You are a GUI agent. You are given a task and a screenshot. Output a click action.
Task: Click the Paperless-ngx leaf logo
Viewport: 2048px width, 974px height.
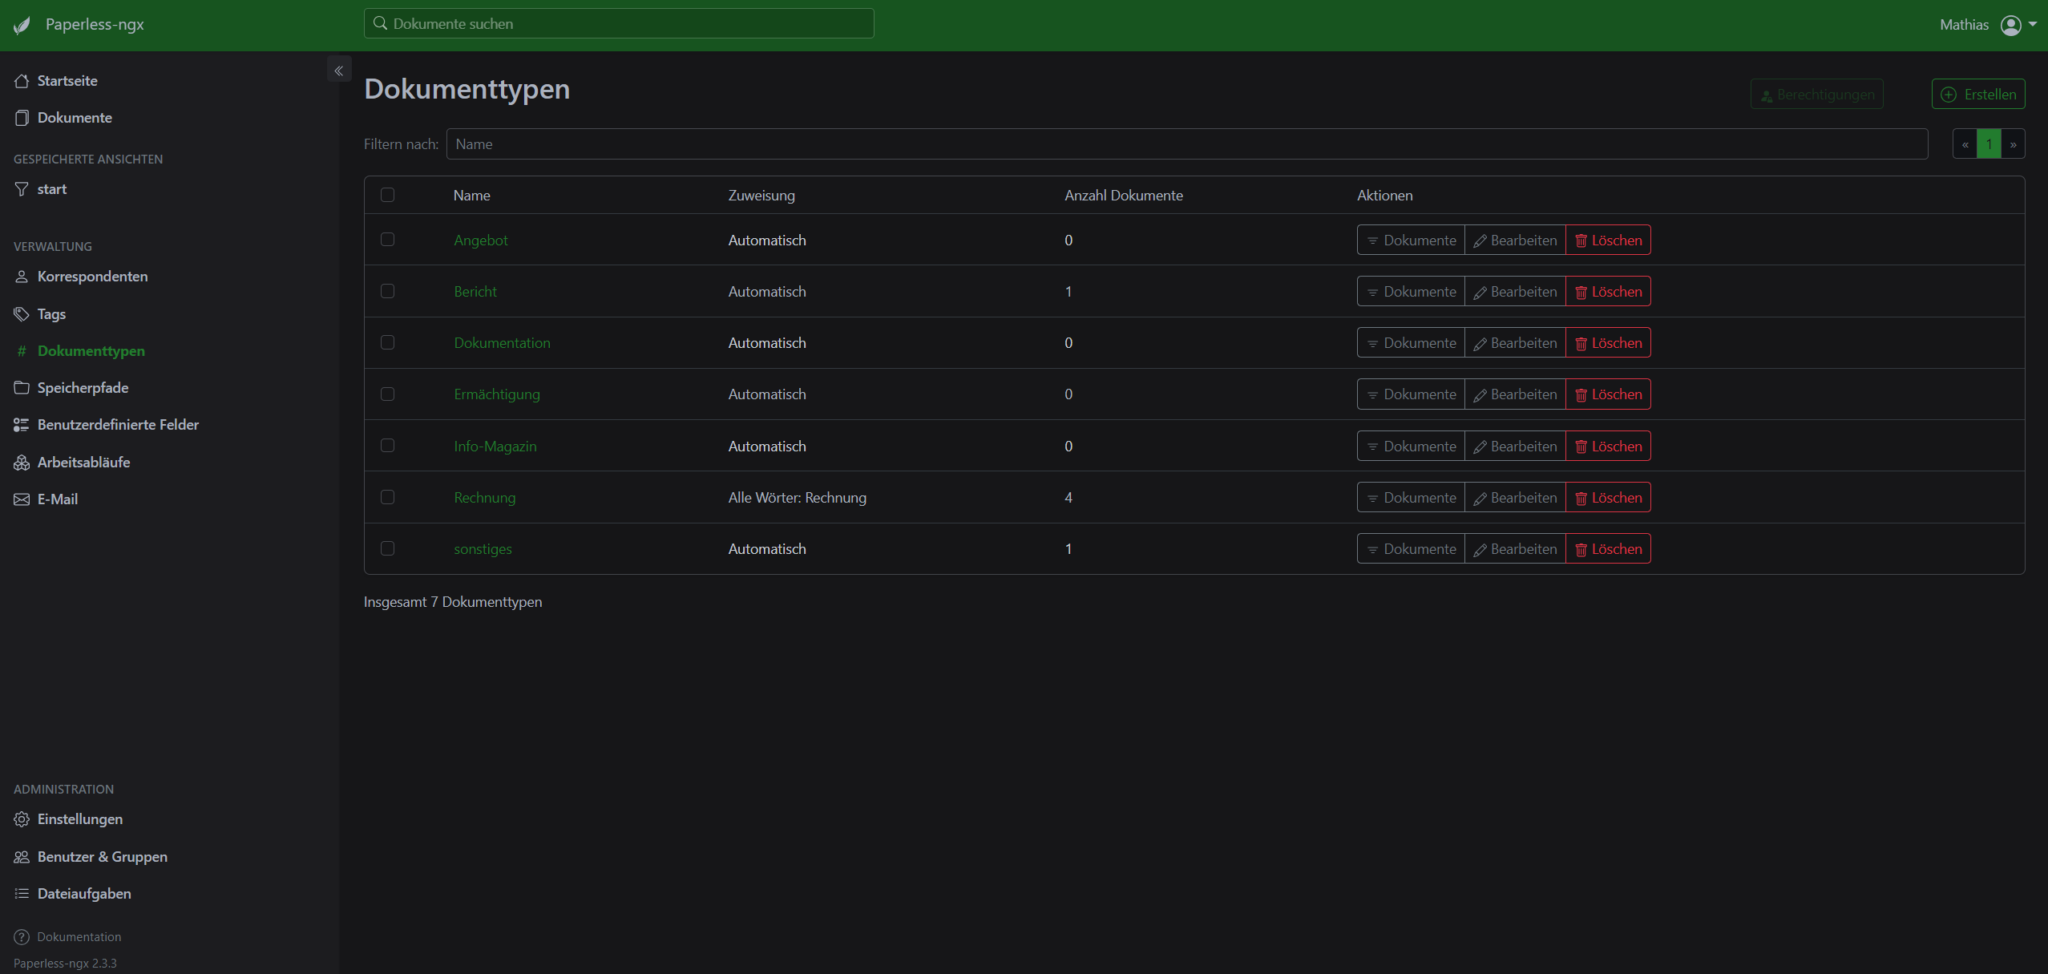[22, 25]
